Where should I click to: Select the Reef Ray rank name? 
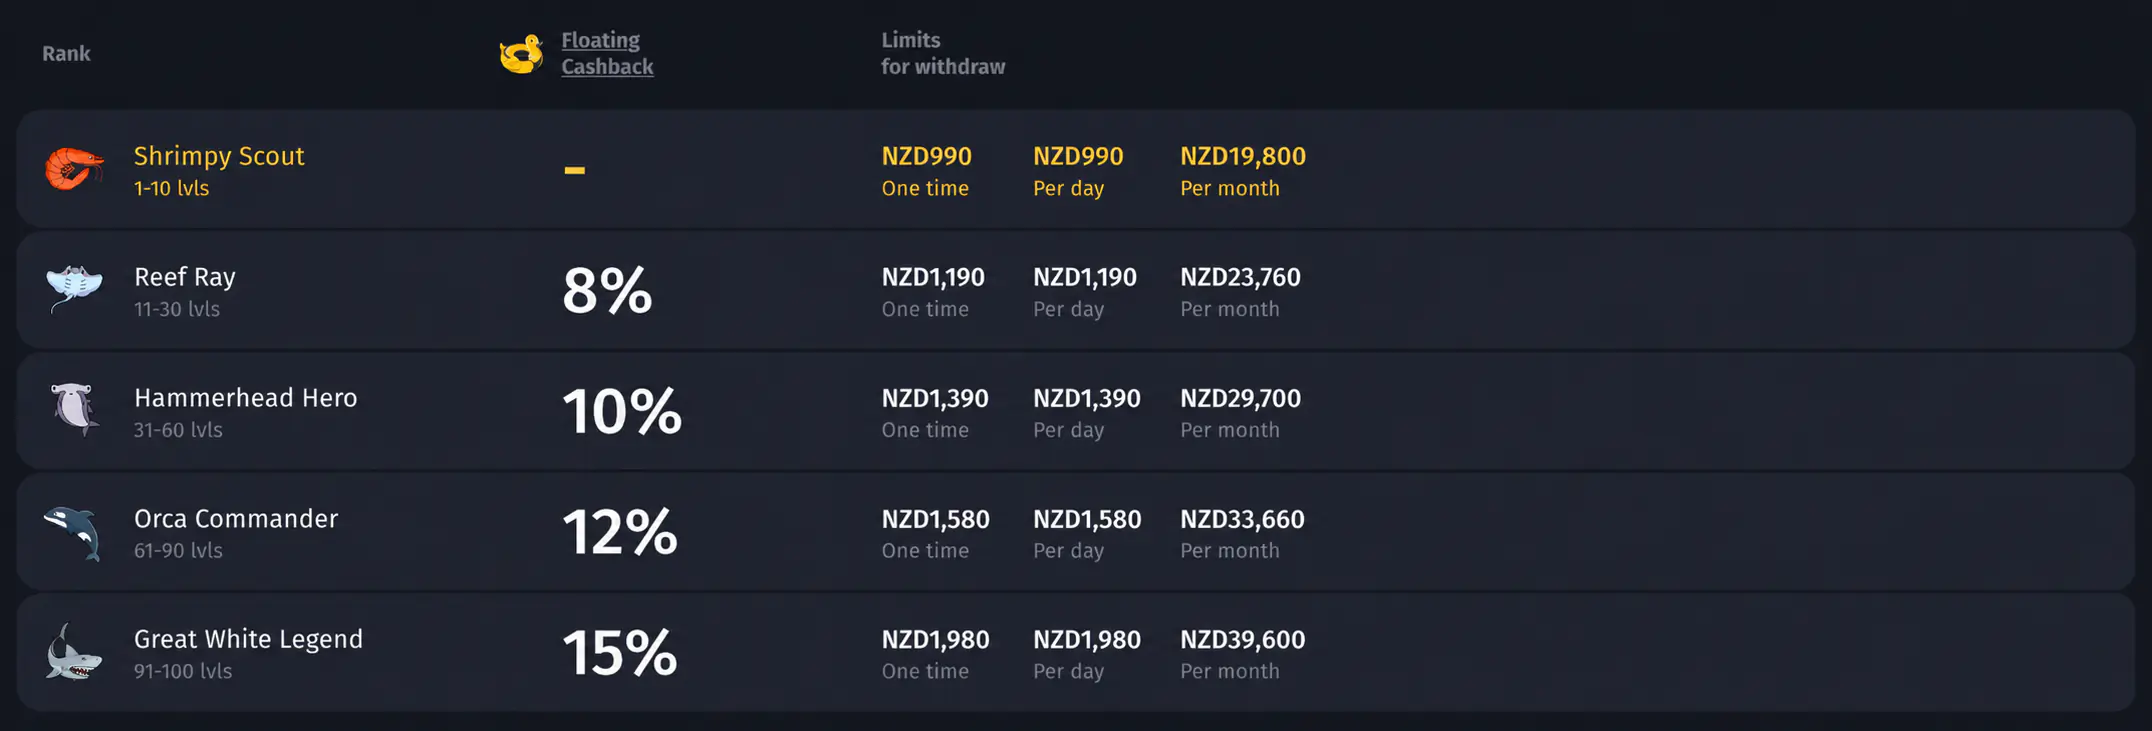(185, 277)
